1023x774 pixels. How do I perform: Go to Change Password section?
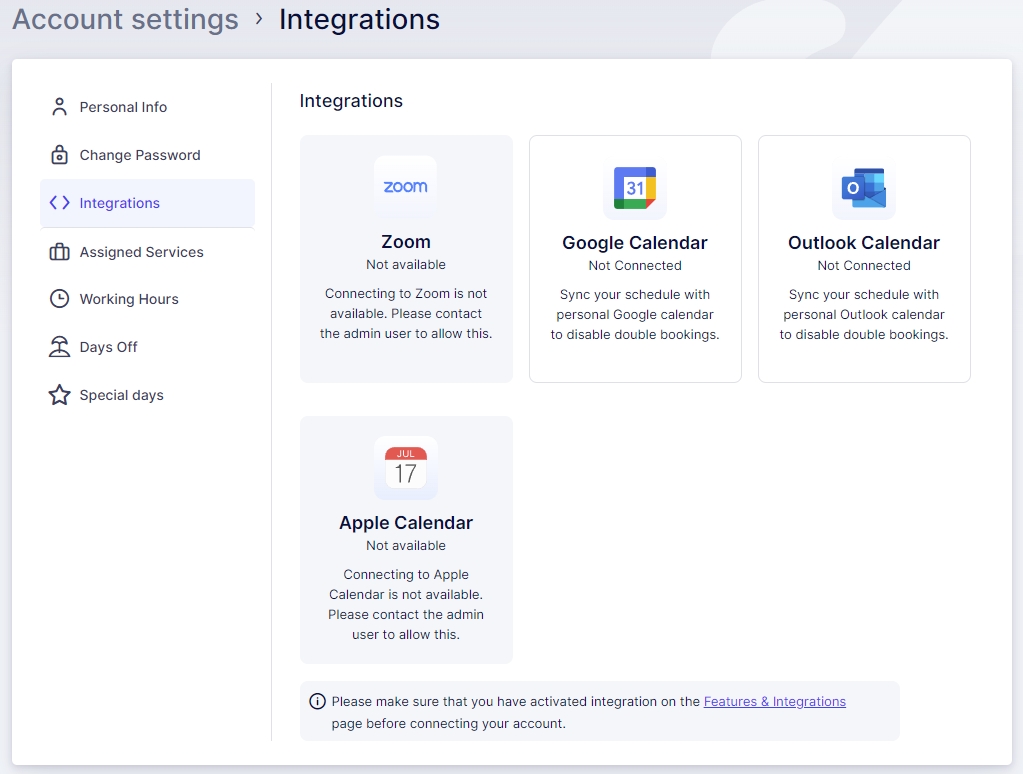(140, 155)
